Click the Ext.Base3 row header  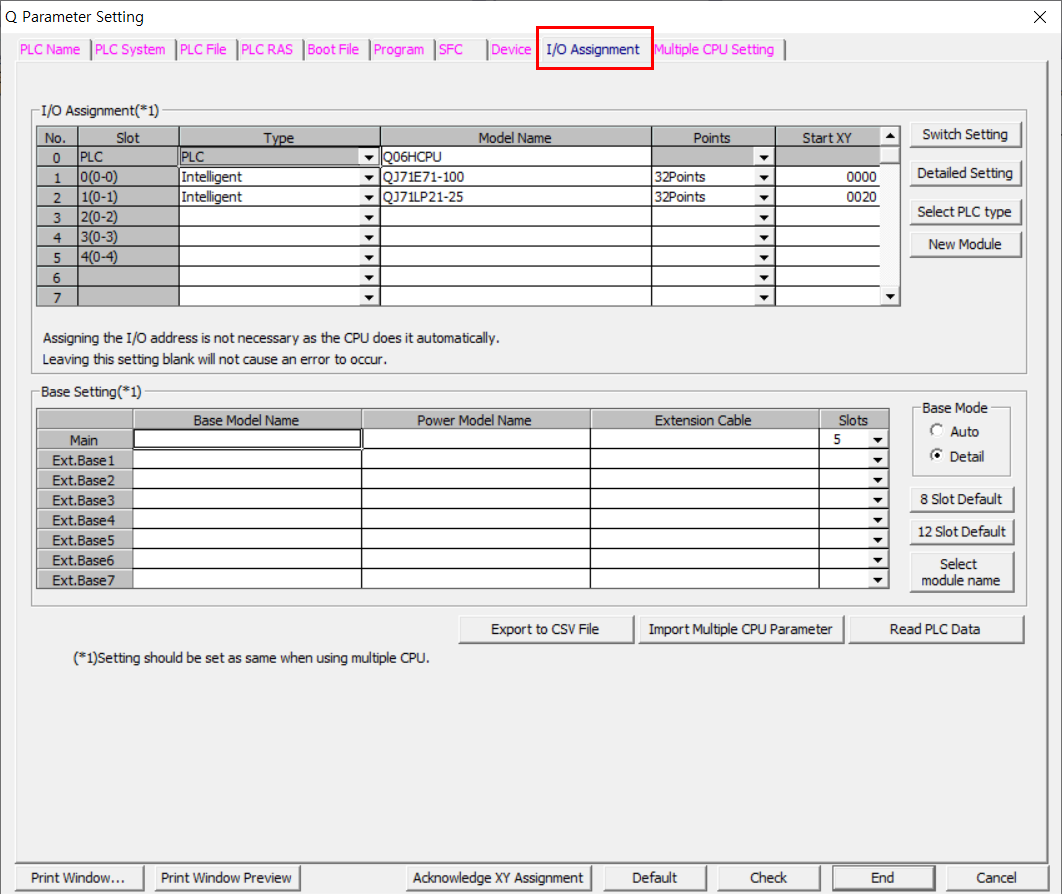(85, 500)
